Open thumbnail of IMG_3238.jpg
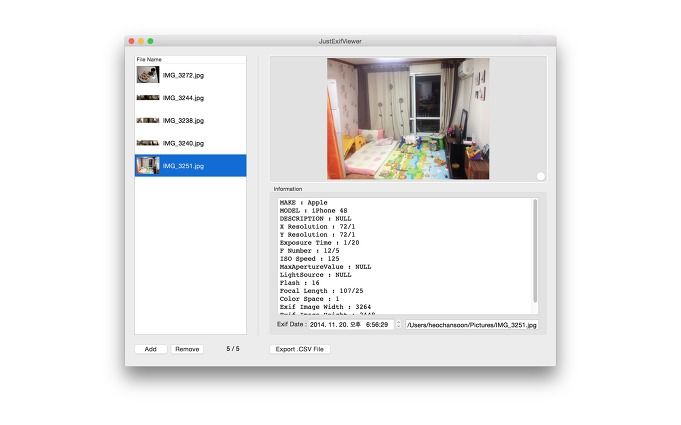This screenshot has height=425, width=681. tap(148, 120)
